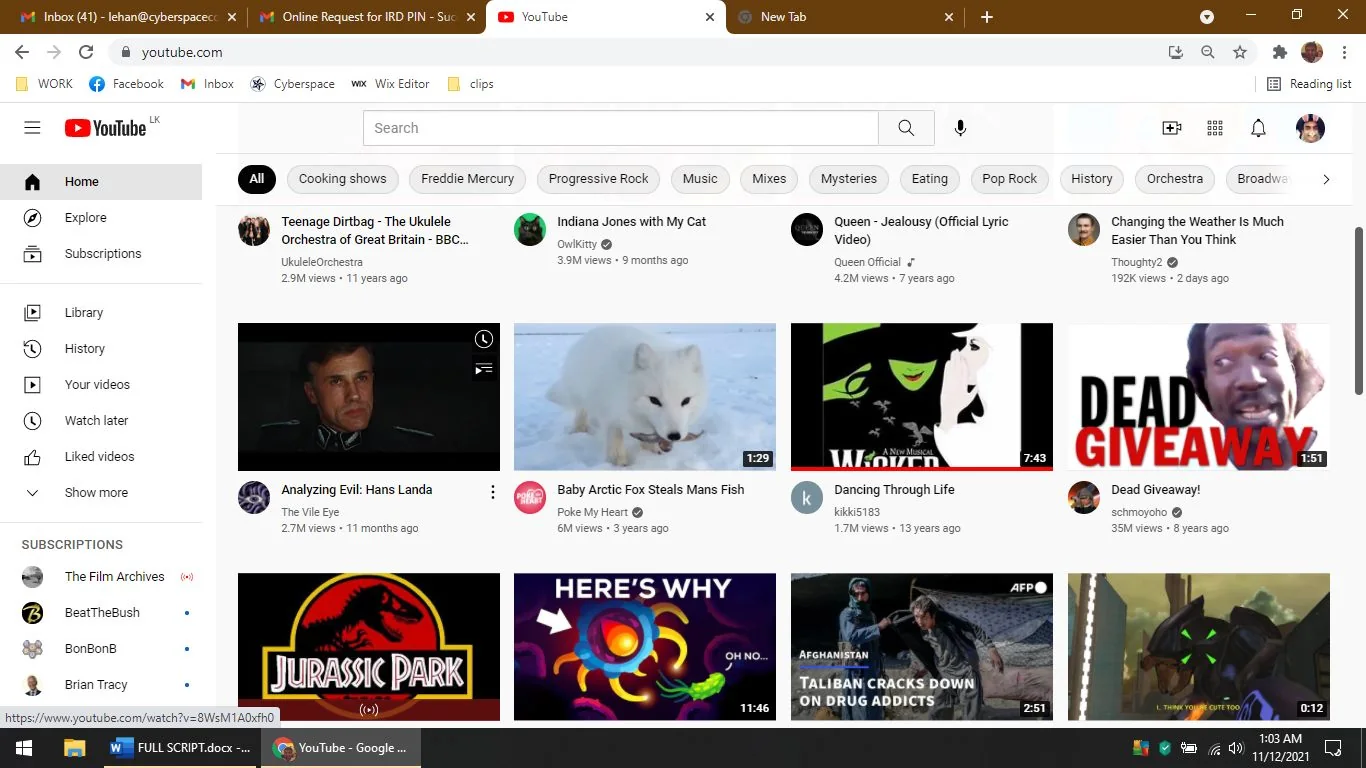Go to Explore in sidebar
Viewport: 1366px width, 768px height.
coord(101,218)
